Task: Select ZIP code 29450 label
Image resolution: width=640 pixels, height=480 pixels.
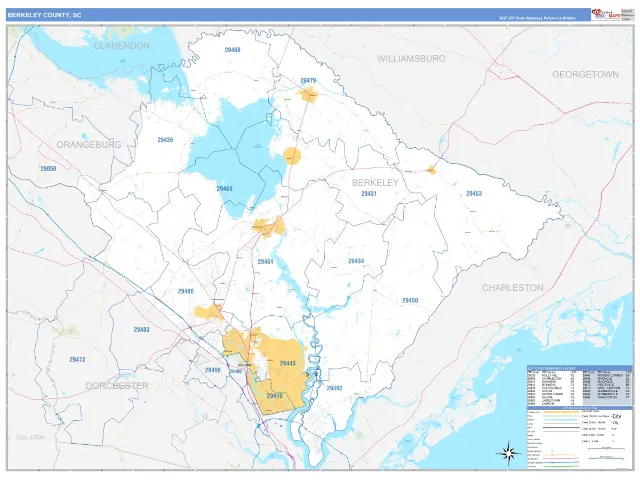Action: (410, 300)
